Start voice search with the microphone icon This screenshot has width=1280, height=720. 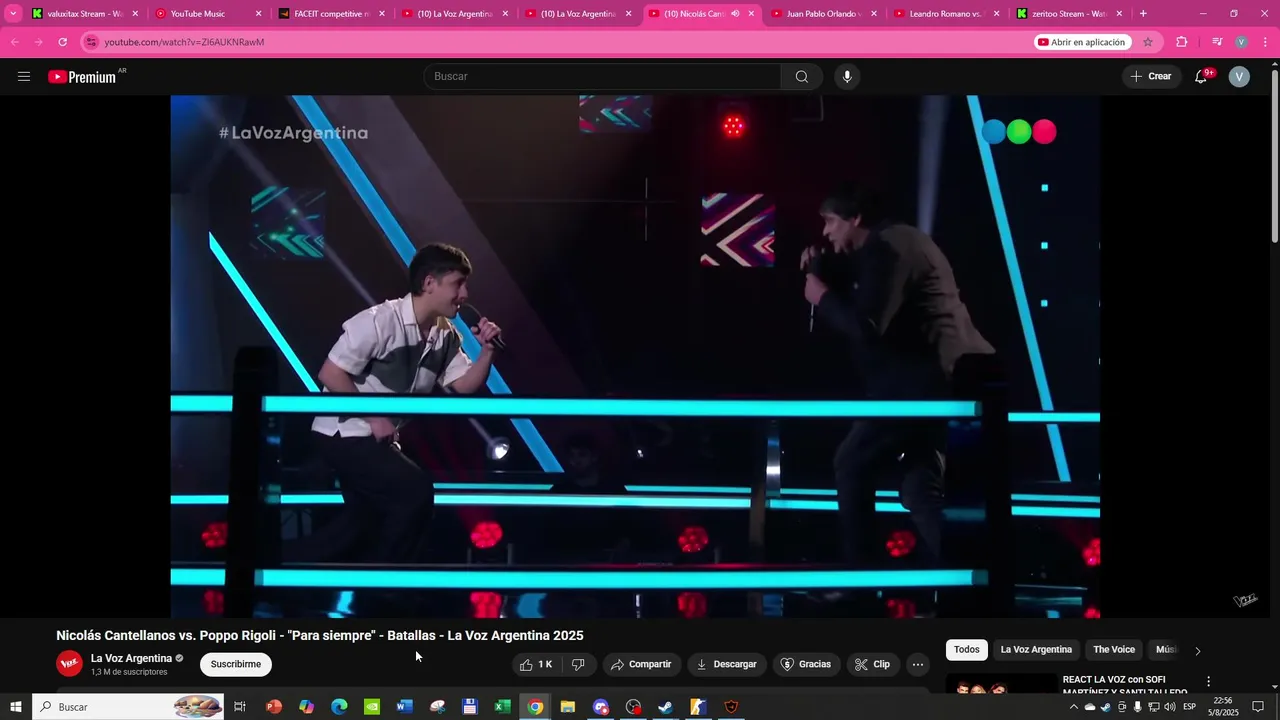(x=847, y=77)
